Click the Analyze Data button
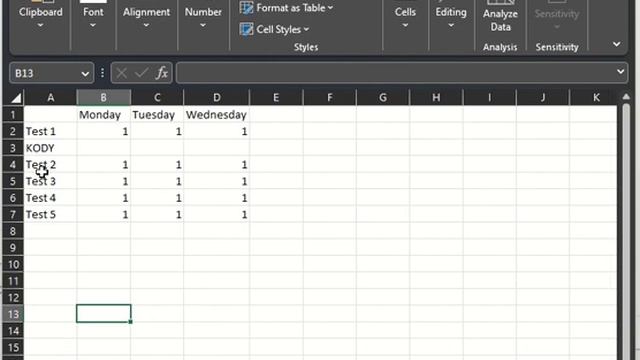This screenshot has width=640, height=360. (500, 17)
